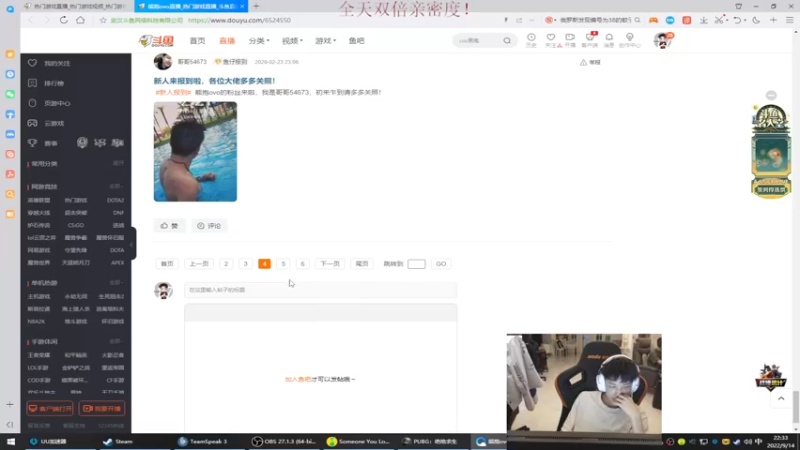
Task: Click the browser reload button
Action: (63, 20)
